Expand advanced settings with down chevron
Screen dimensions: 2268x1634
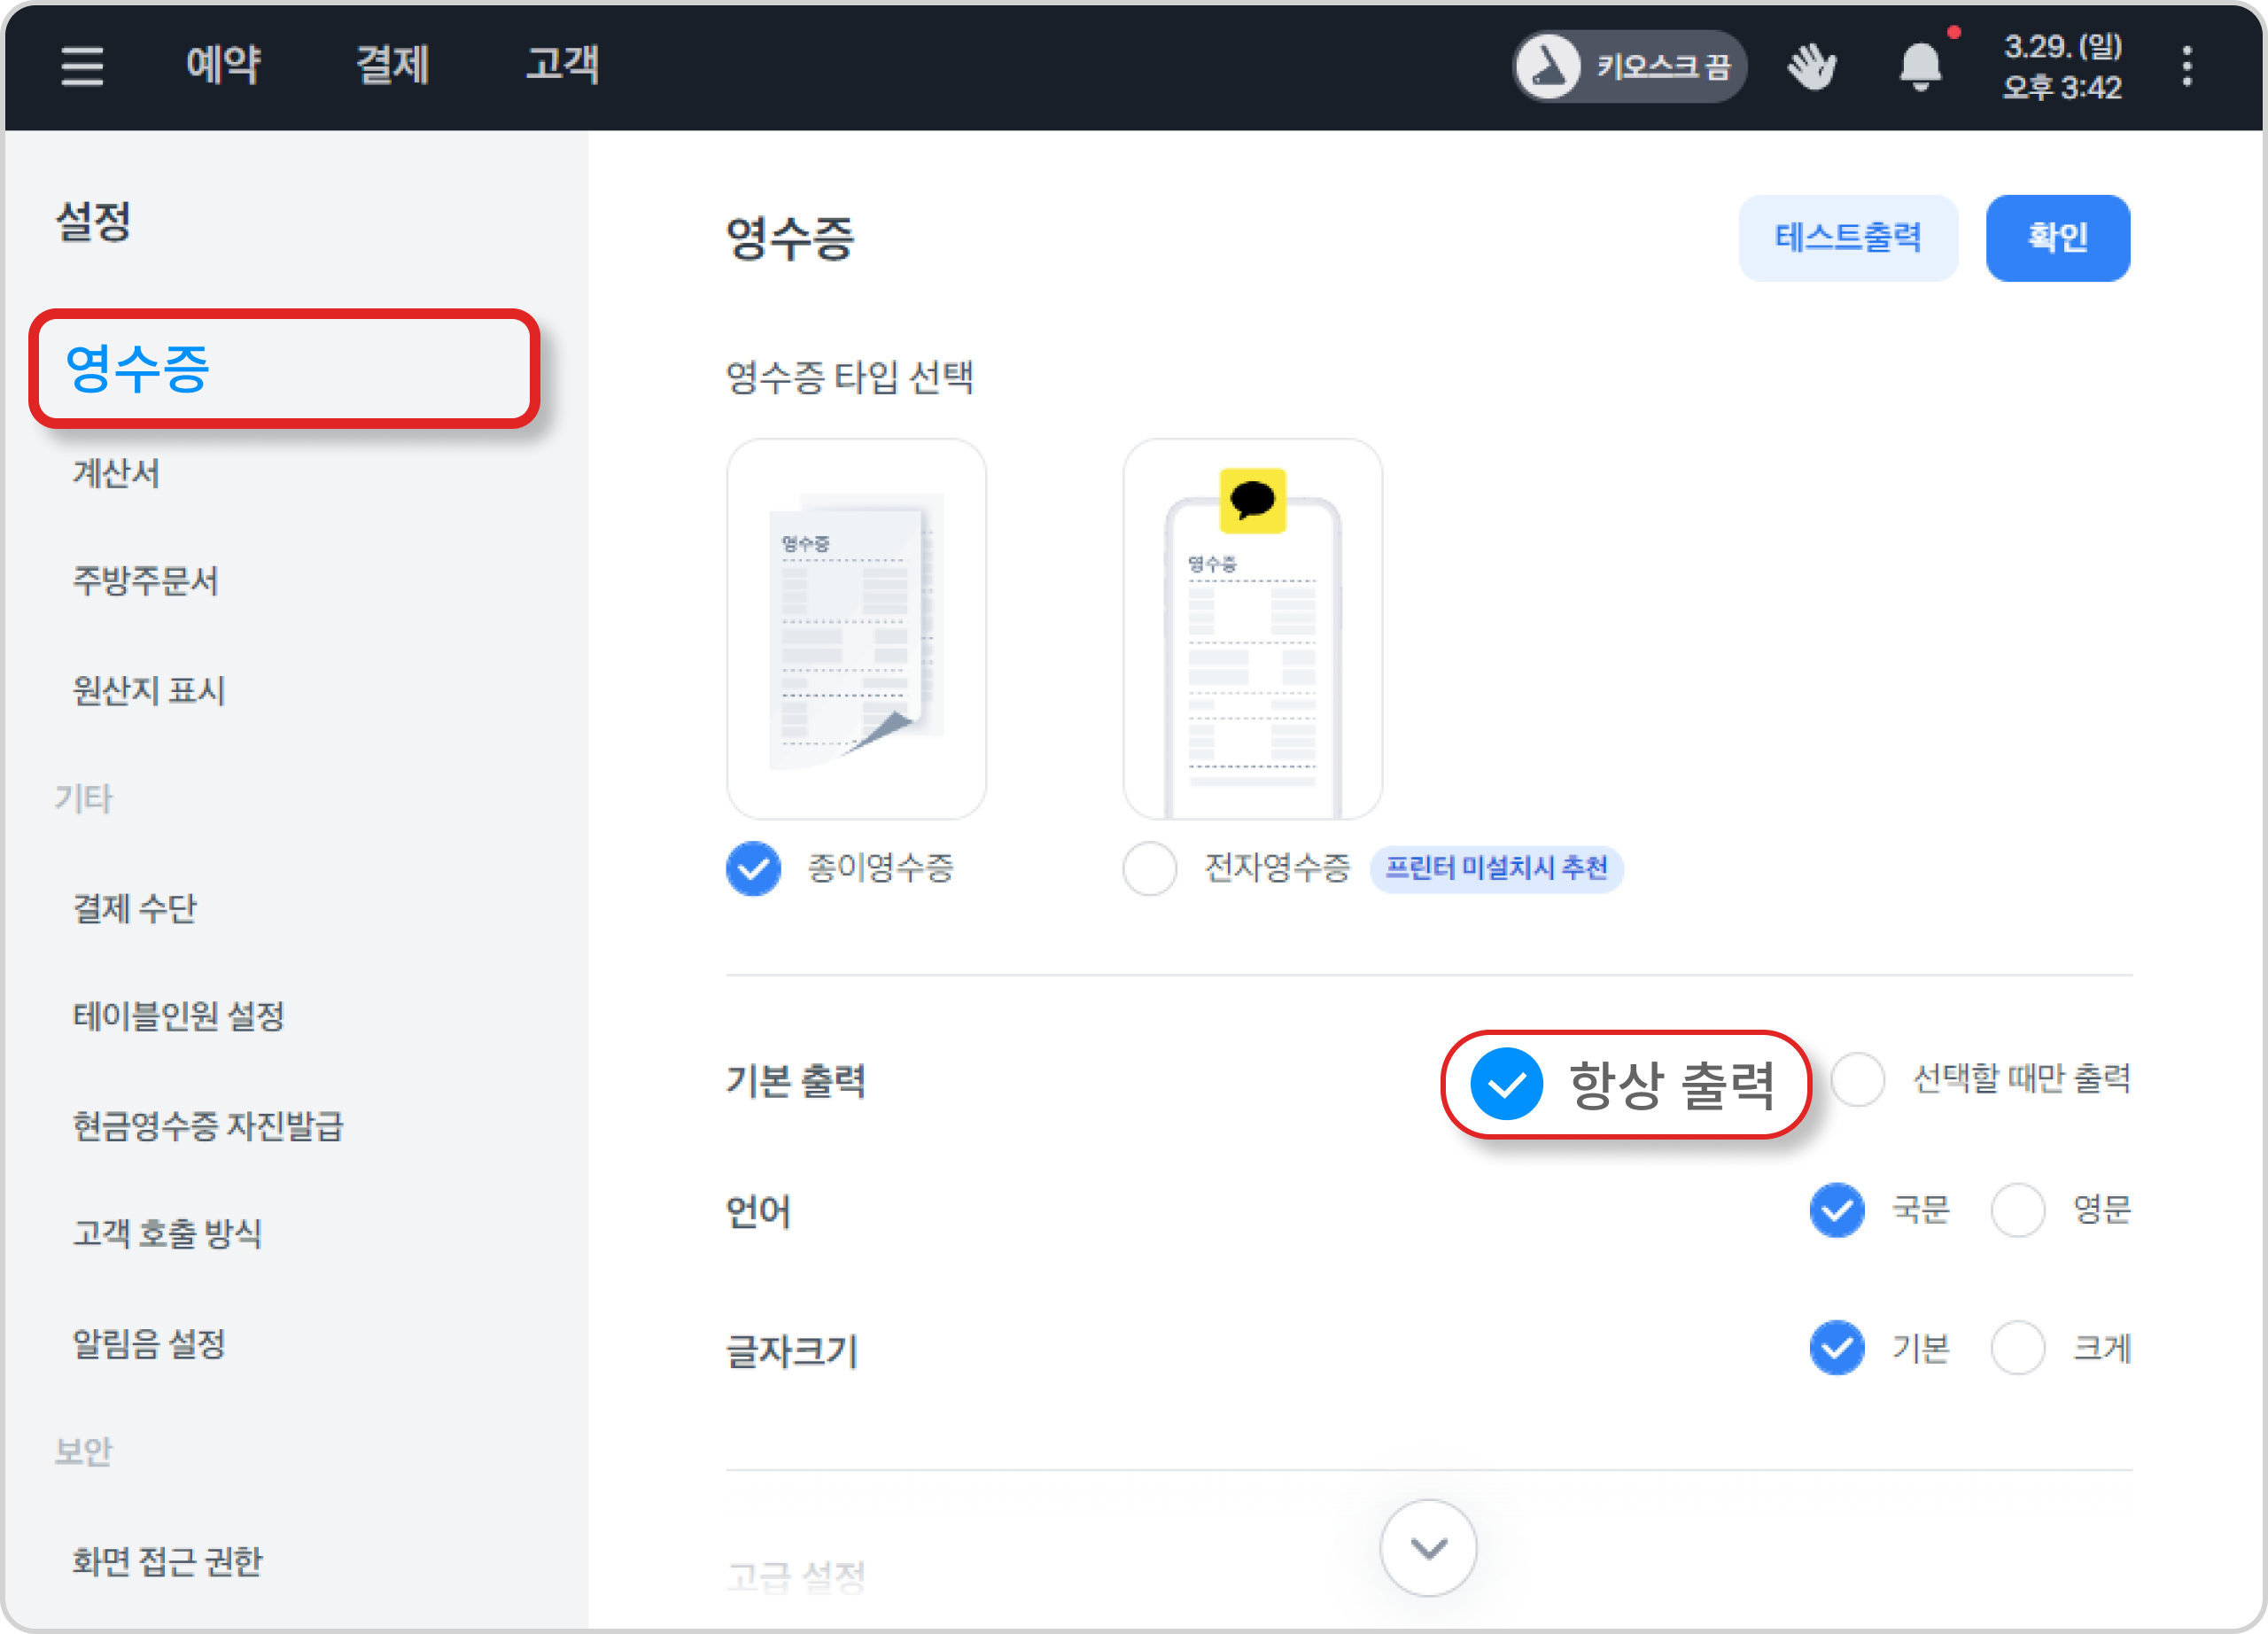point(1428,1547)
